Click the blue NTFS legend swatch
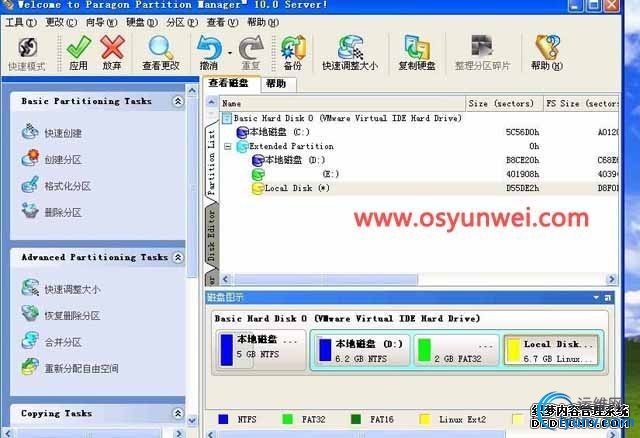 pyautogui.click(x=223, y=419)
